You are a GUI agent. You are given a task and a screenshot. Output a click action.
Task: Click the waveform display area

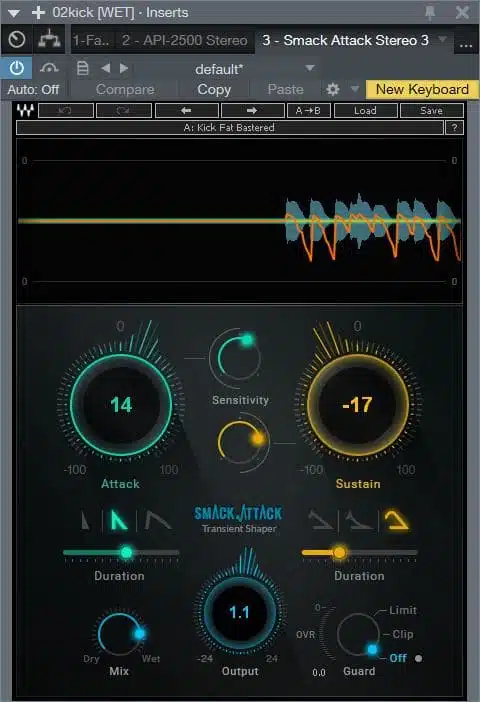pyautogui.click(x=240, y=221)
